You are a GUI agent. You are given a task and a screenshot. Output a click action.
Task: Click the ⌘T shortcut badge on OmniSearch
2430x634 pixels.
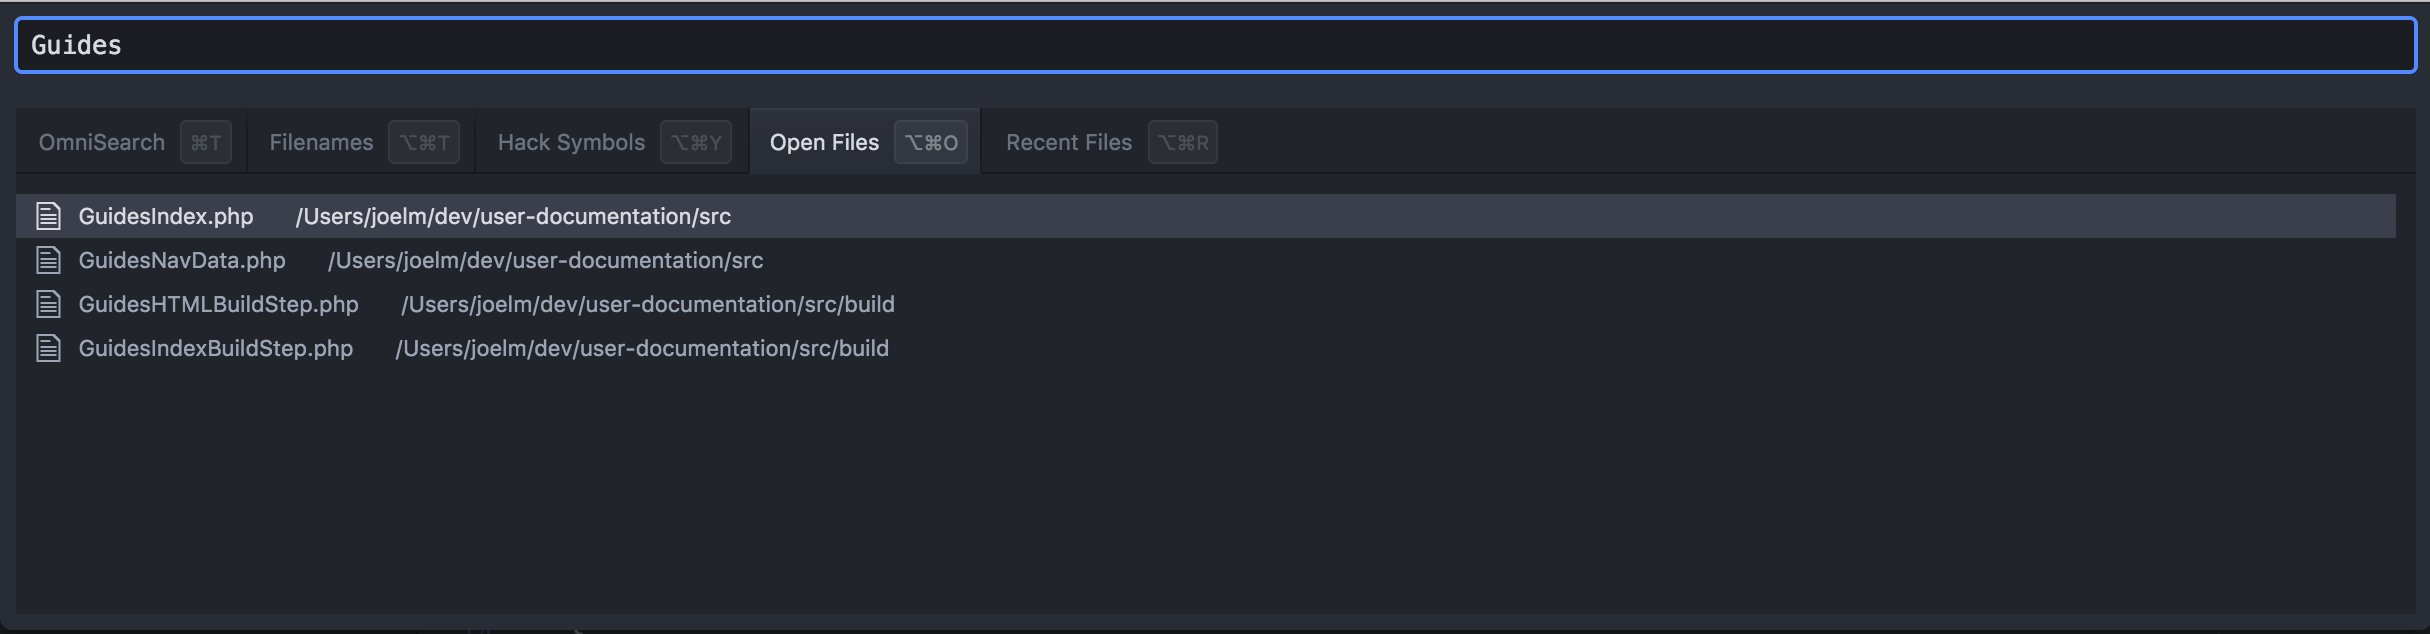click(205, 142)
